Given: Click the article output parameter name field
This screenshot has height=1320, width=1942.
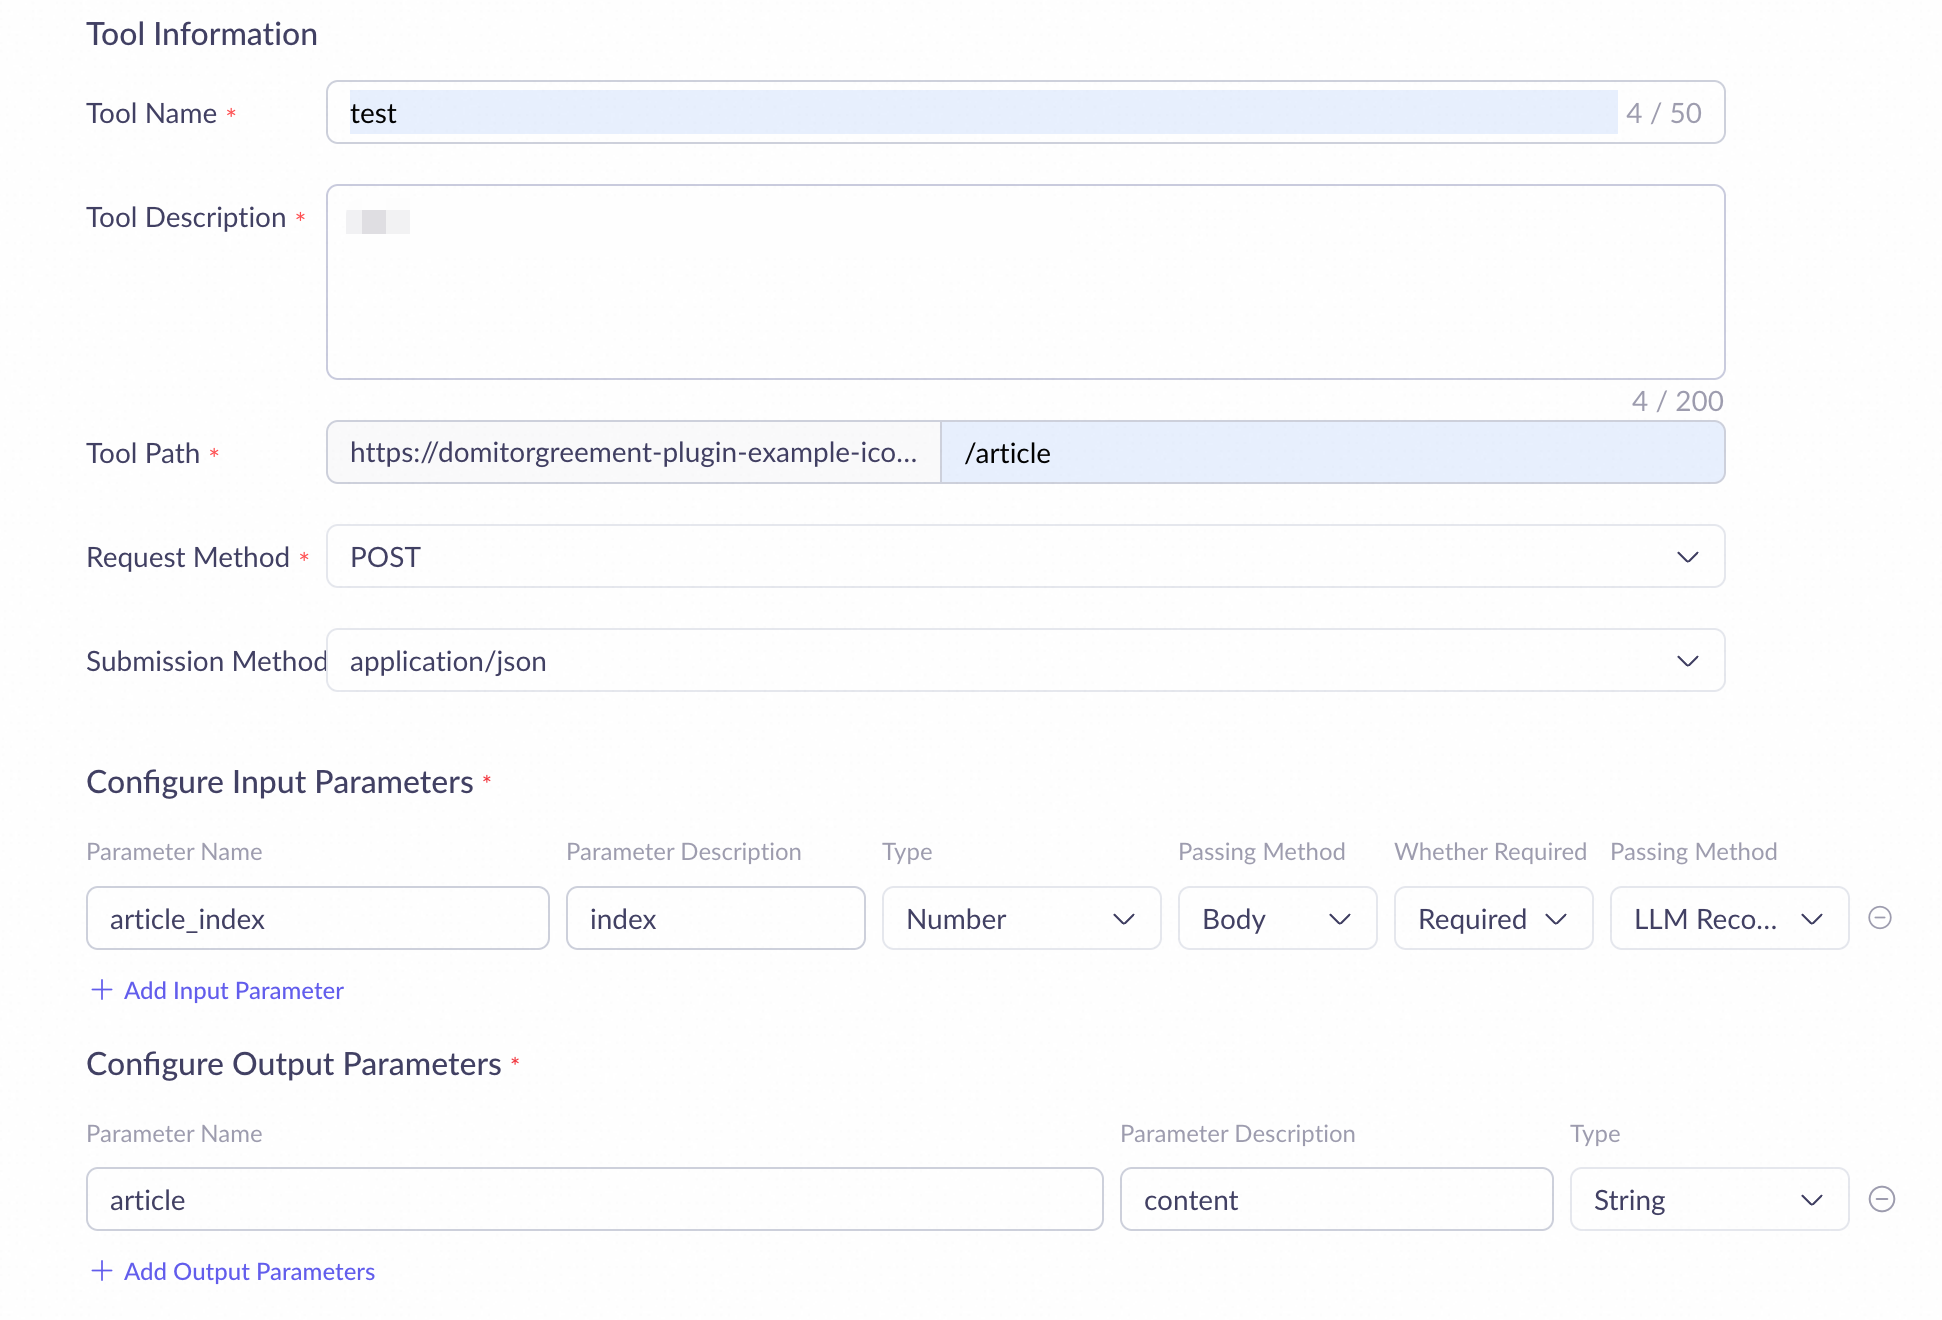Looking at the screenshot, I should tap(594, 1200).
